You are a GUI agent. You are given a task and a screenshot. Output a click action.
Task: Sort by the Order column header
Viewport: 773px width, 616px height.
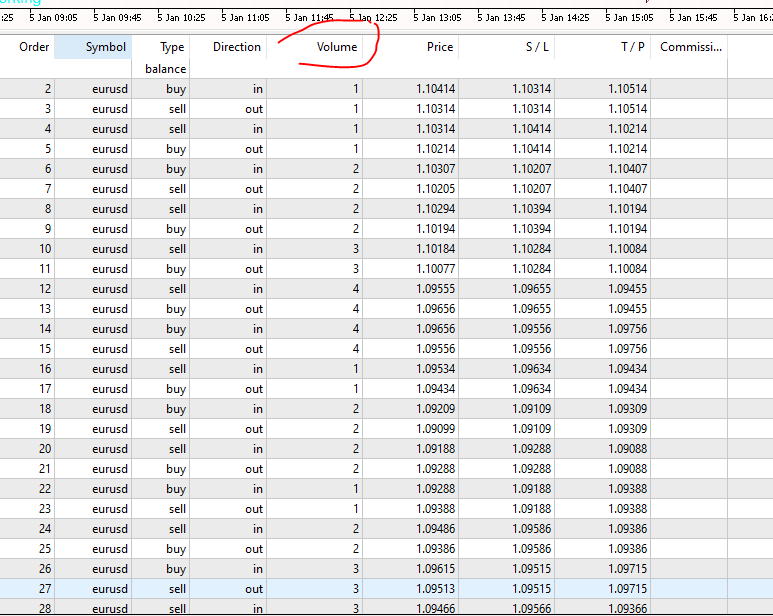pos(34,47)
